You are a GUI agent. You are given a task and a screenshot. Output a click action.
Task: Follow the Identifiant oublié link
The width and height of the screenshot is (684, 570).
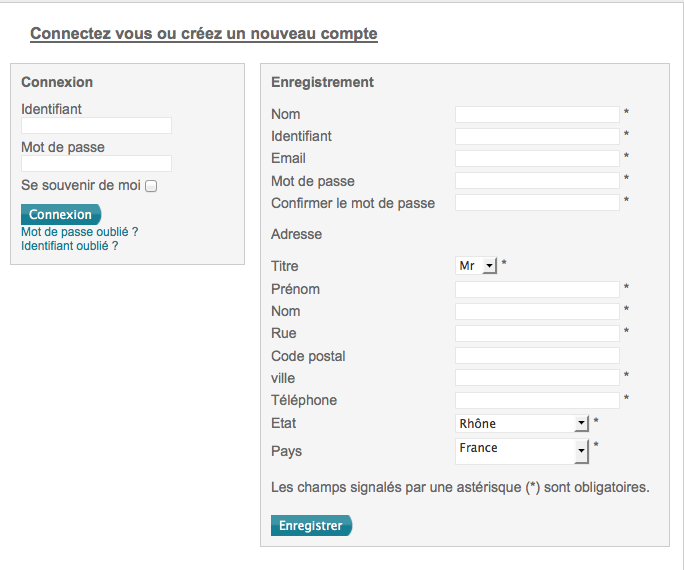[x=69, y=245]
